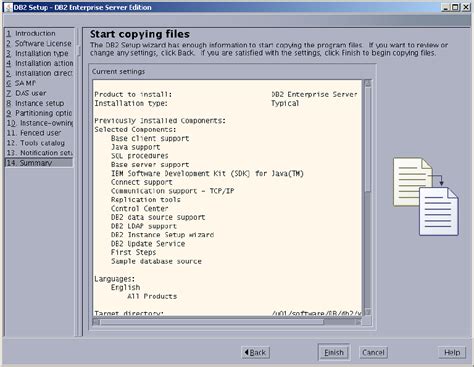474x367 pixels.
Task: Click 'Previously Installed Components:' line
Action: (x=160, y=121)
